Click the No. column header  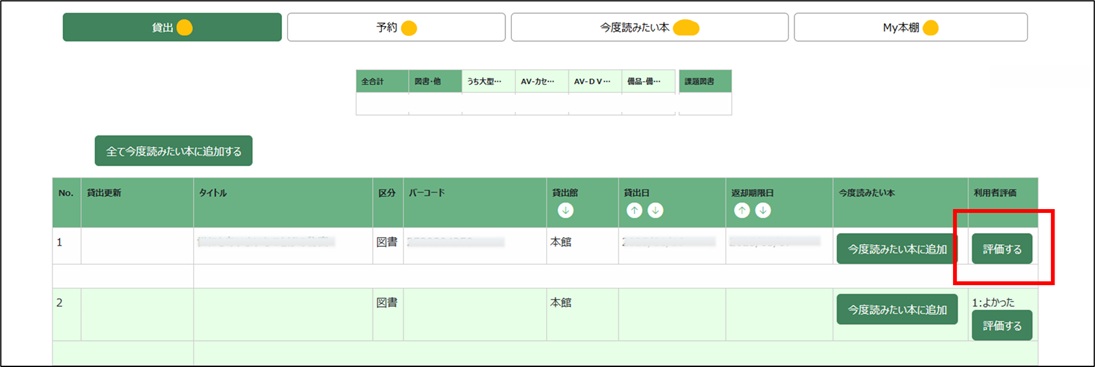point(66,202)
